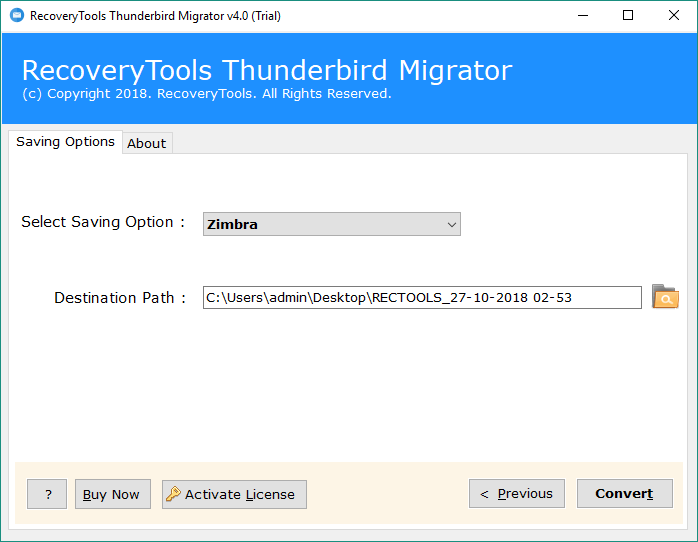
Task: Go back with the Previous button
Action: pos(517,493)
